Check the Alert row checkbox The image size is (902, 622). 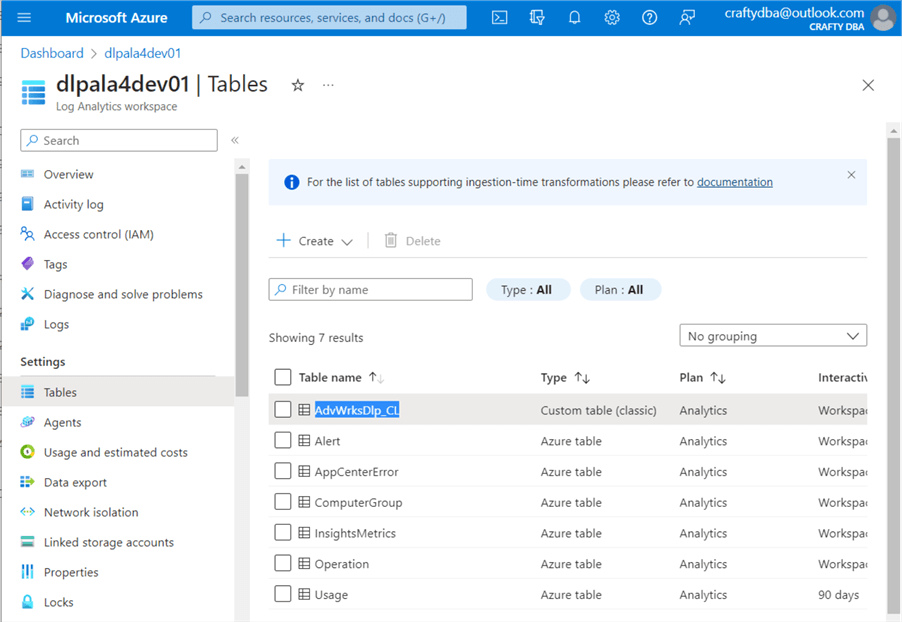tap(282, 440)
